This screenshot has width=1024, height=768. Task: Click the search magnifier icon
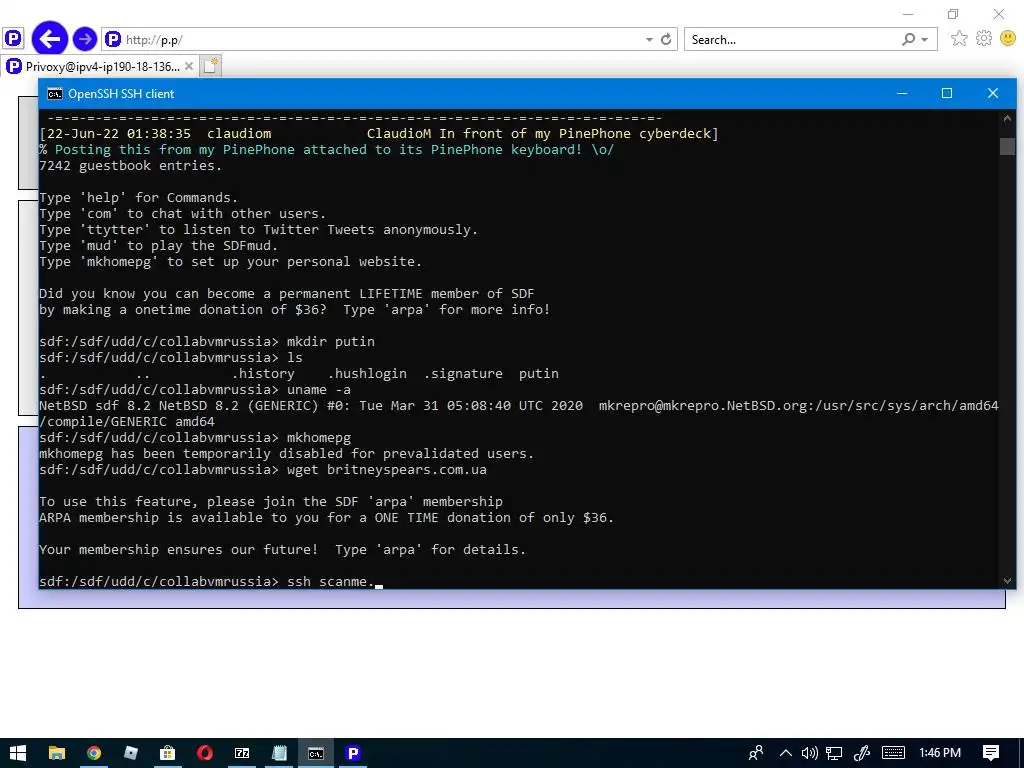908,40
